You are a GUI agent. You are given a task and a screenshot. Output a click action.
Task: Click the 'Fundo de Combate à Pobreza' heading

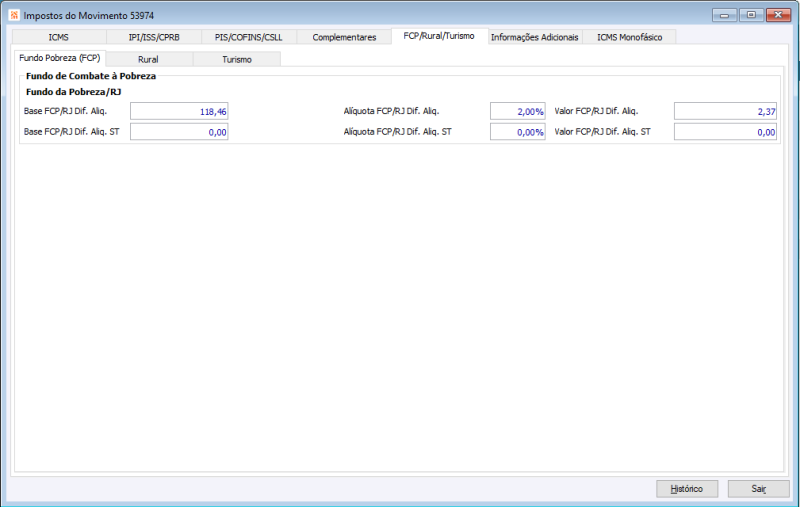point(91,76)
